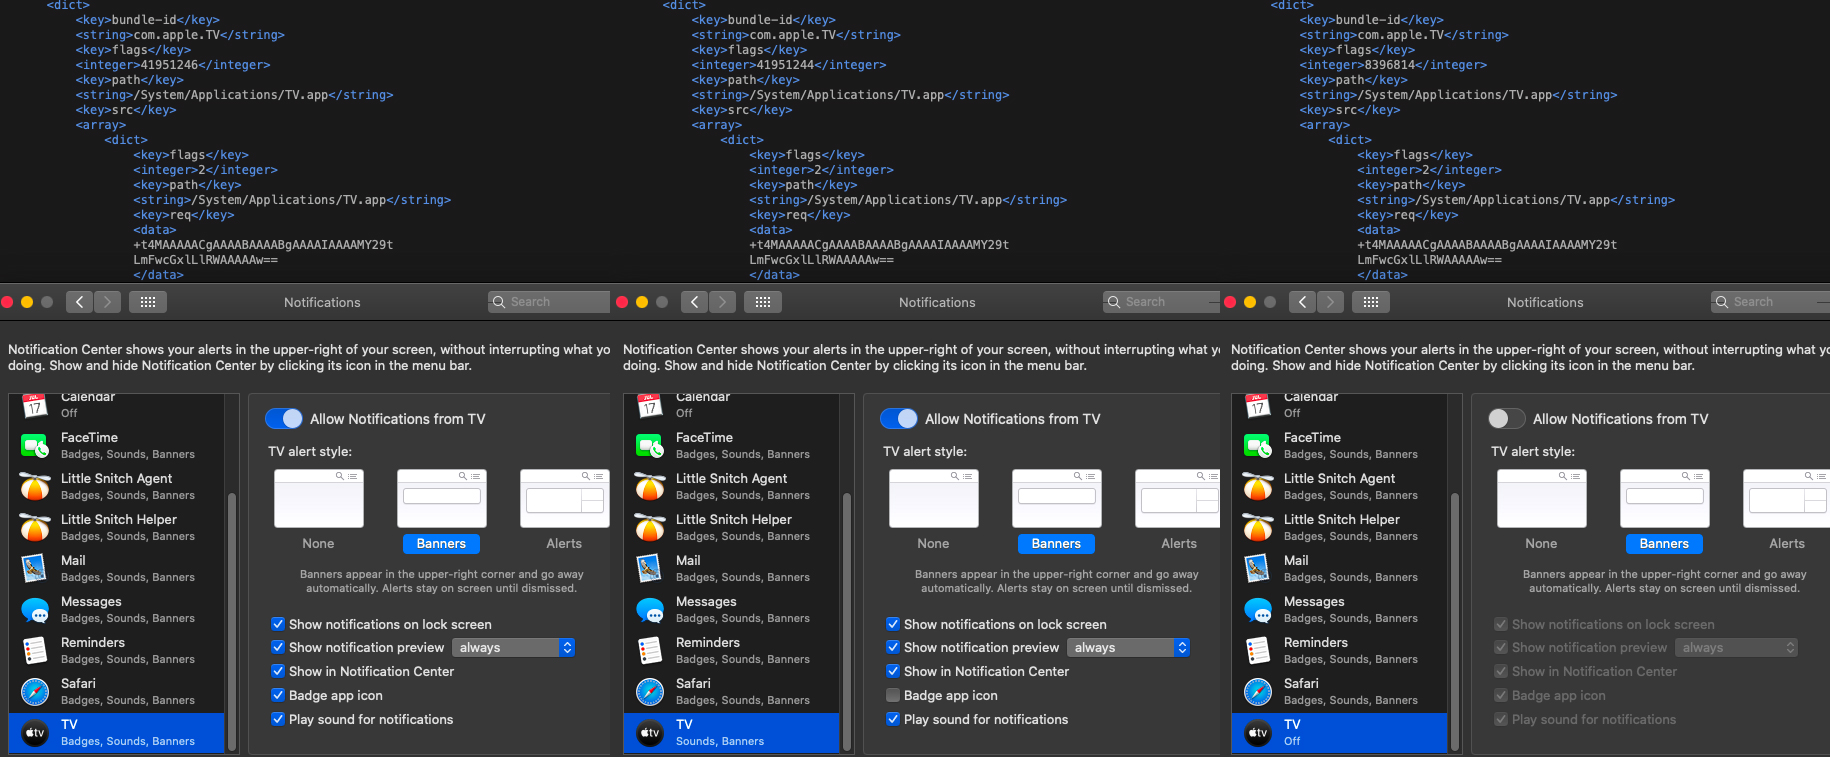
Task: Select the 'Calendar Off' row in the left window
Action: 117,406
